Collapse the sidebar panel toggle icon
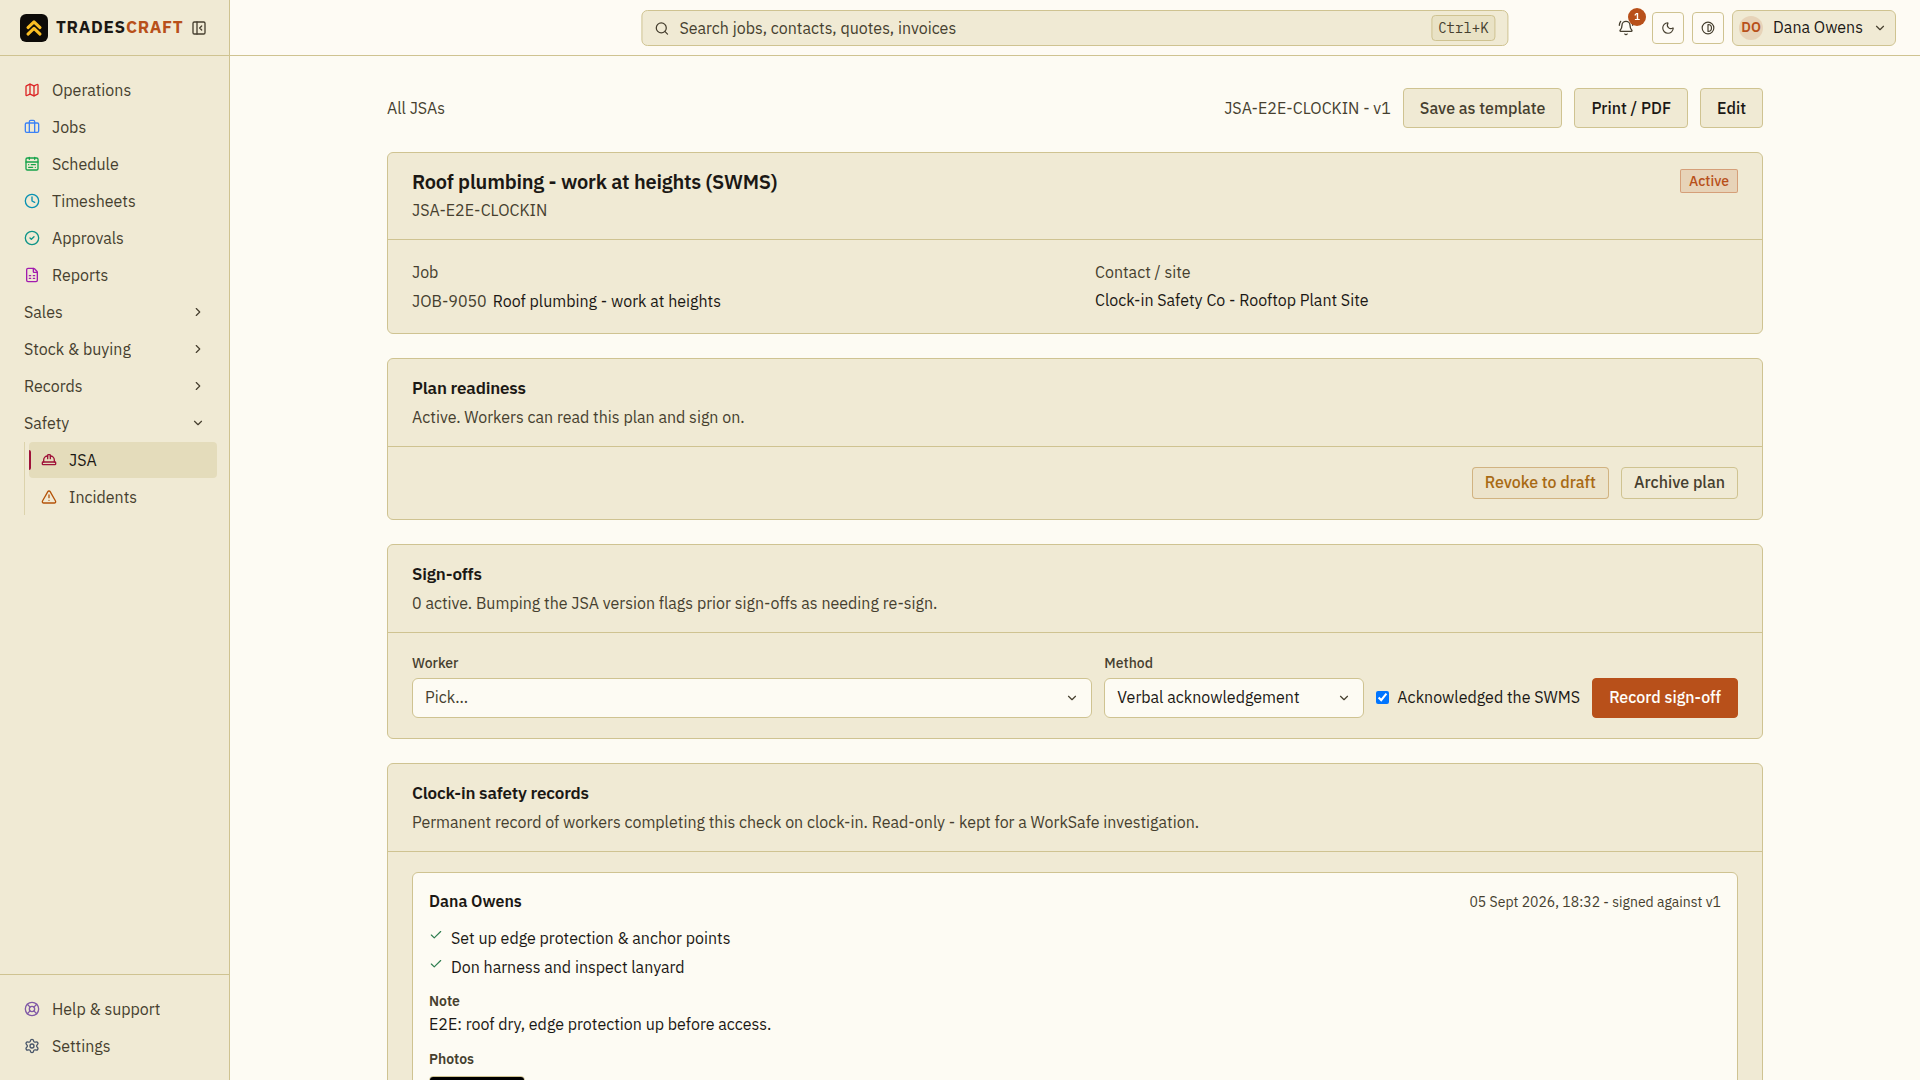The height and width of the screenshot is (1080, 1920). coord(199,28)
